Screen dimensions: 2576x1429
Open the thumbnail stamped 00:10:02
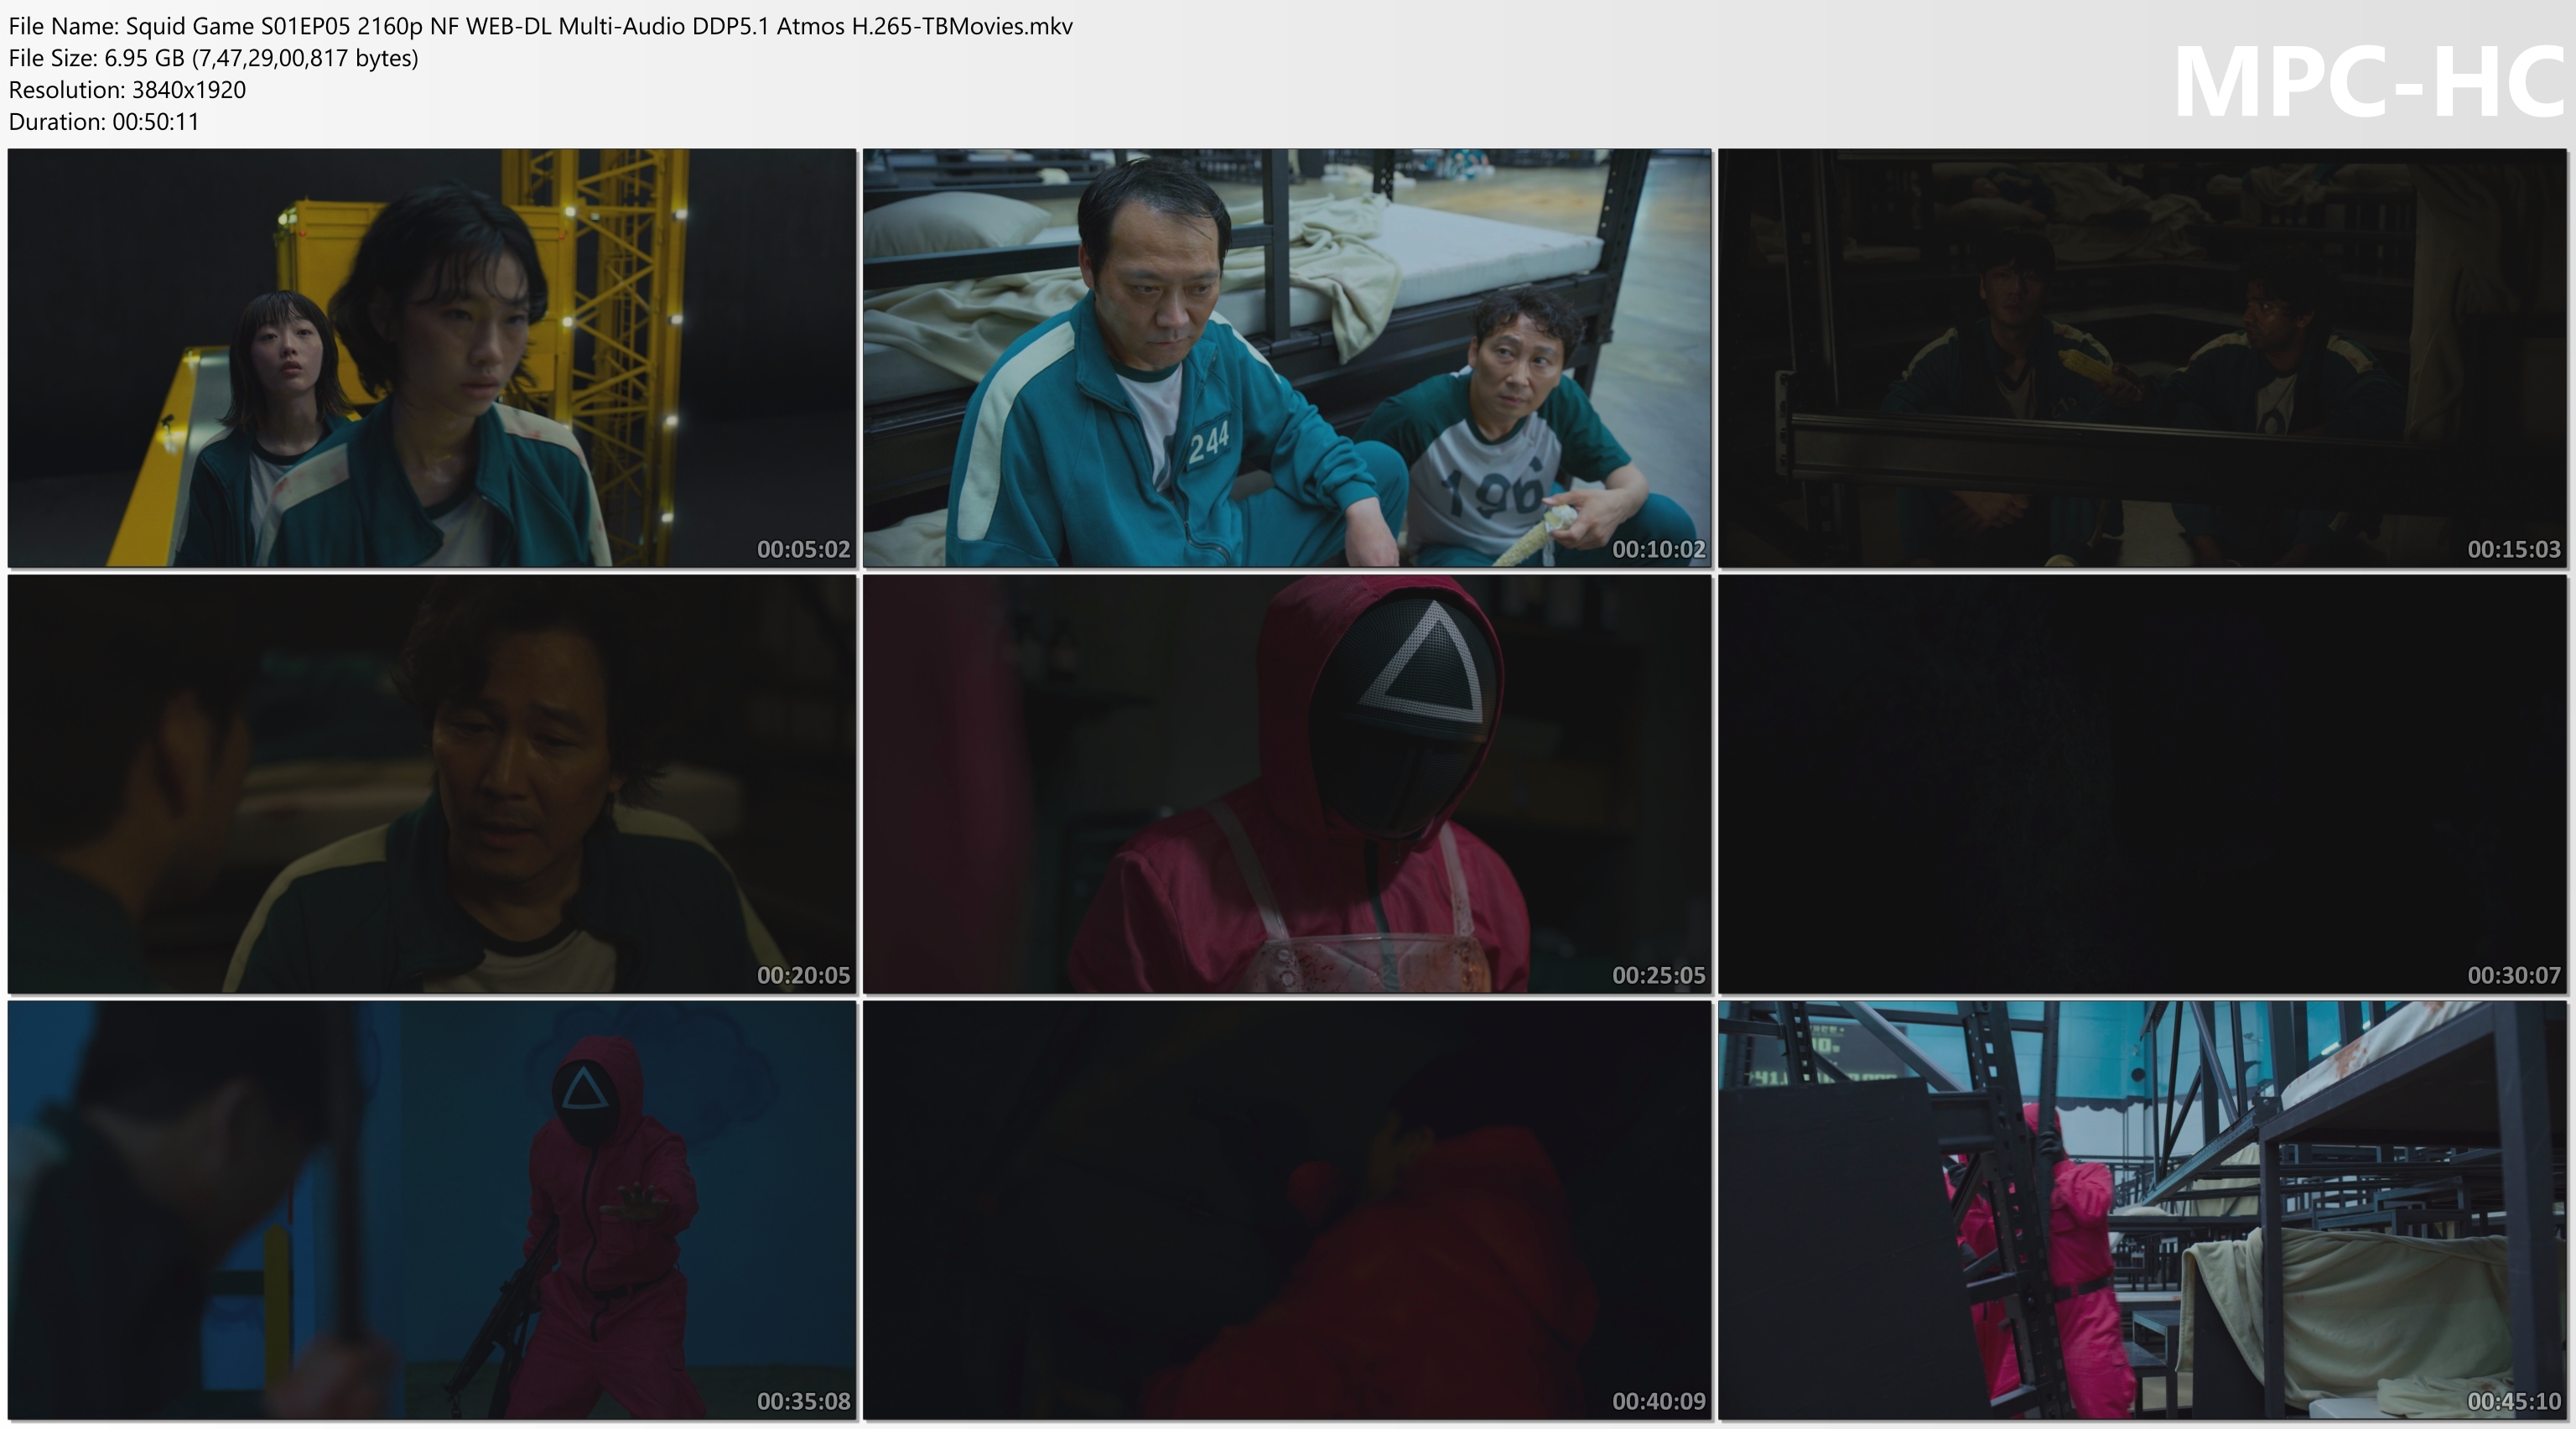pos(1287,358)
